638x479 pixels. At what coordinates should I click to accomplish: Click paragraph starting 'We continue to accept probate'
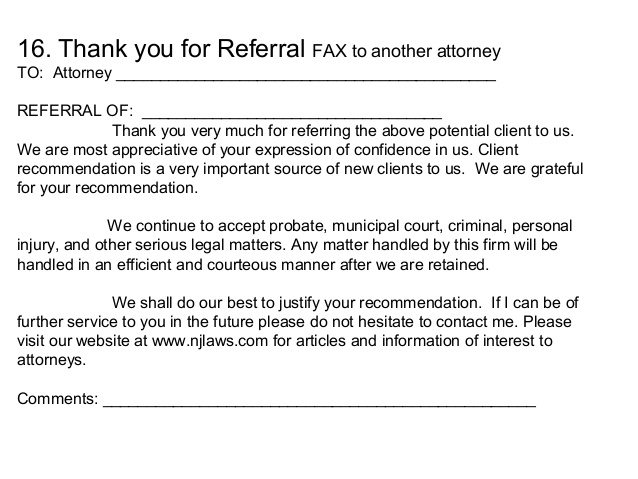295,245
